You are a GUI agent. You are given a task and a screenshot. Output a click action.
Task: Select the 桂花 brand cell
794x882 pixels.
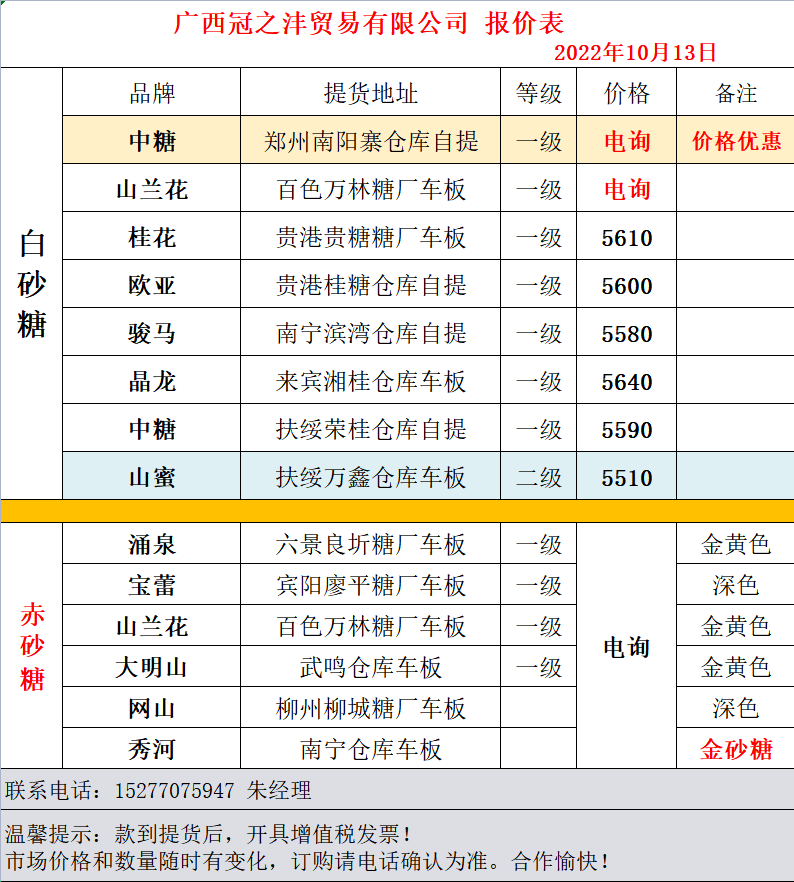(x=152, y=238)
